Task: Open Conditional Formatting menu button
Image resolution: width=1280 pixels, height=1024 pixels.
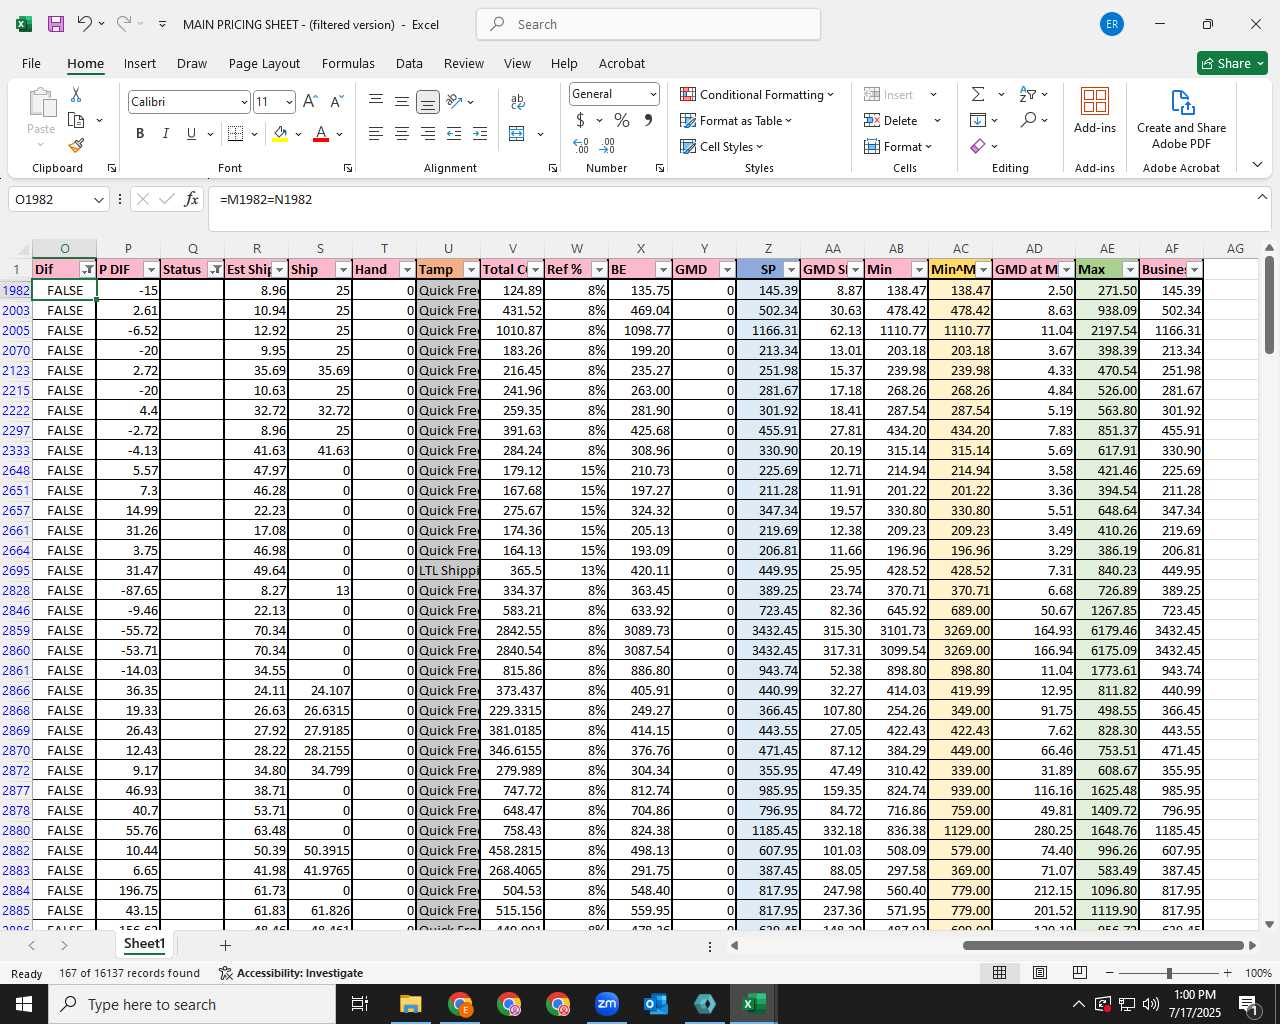Action: [757, 95]
